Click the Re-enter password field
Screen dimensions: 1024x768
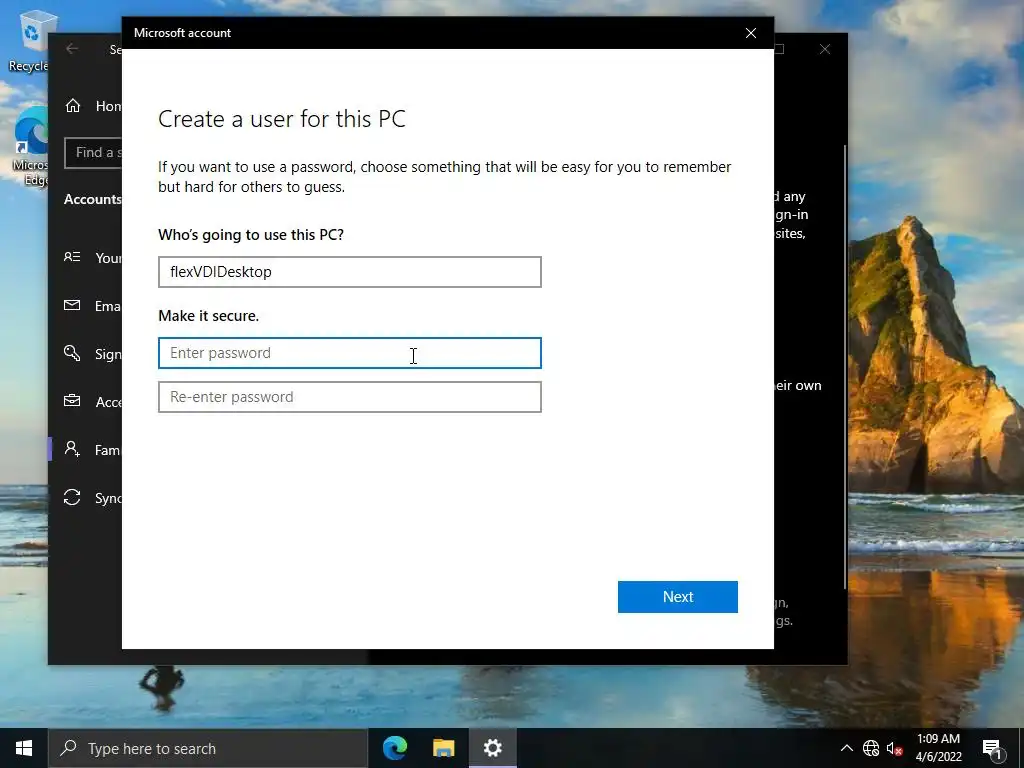click(x=349, y=397)
